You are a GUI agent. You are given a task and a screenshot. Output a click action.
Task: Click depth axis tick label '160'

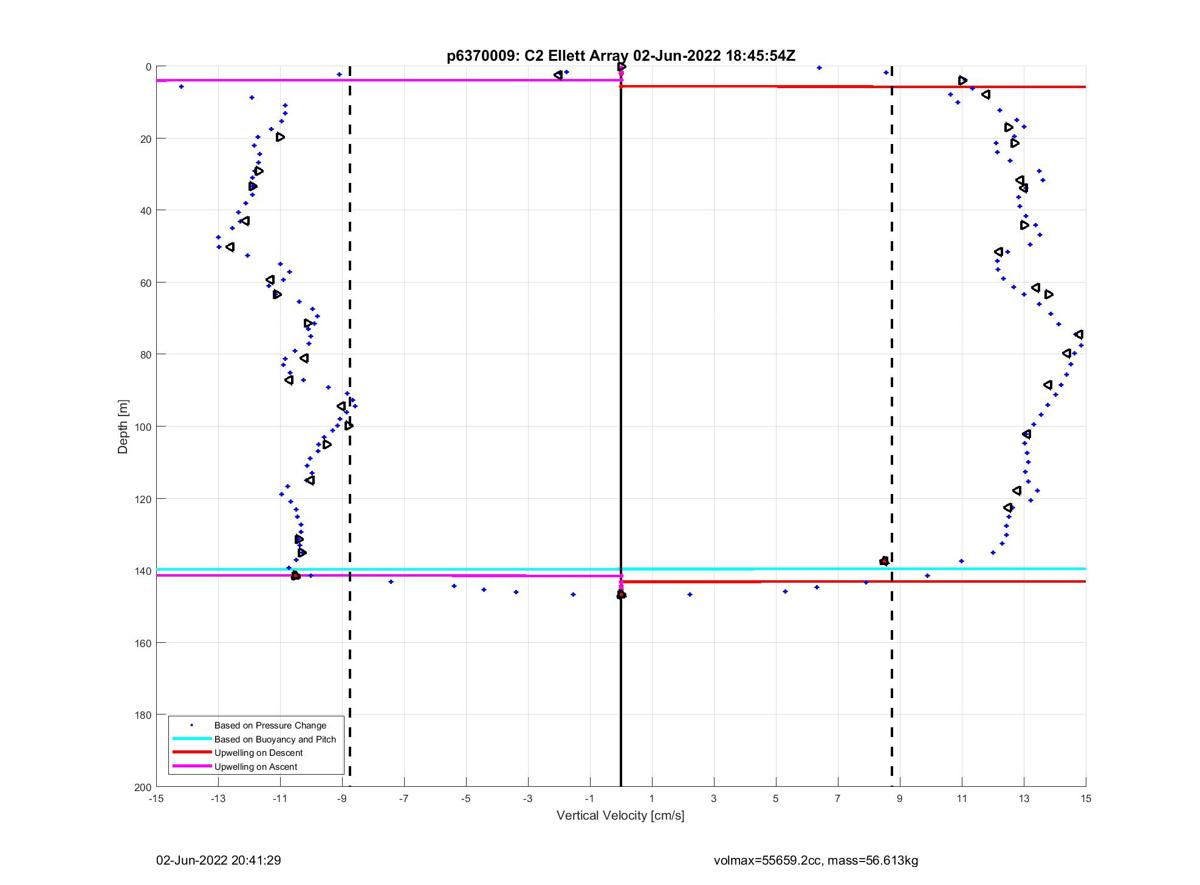pyautogui.click(x=142, y=643)
